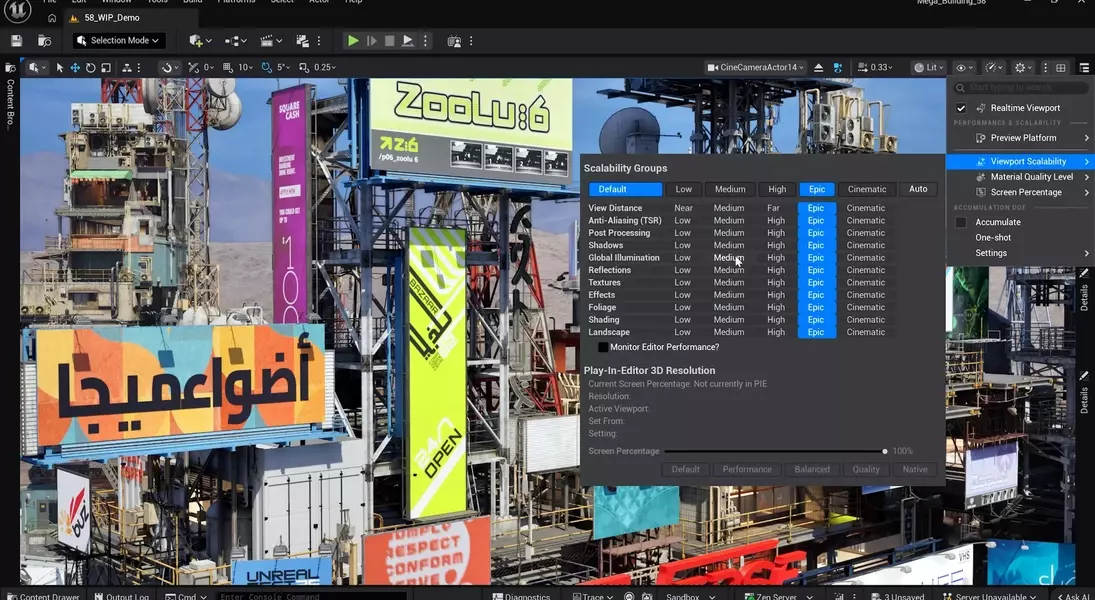
Task: Click the Cinematic scalability header button
Action: pyautogui.click(x=867, y=189)
